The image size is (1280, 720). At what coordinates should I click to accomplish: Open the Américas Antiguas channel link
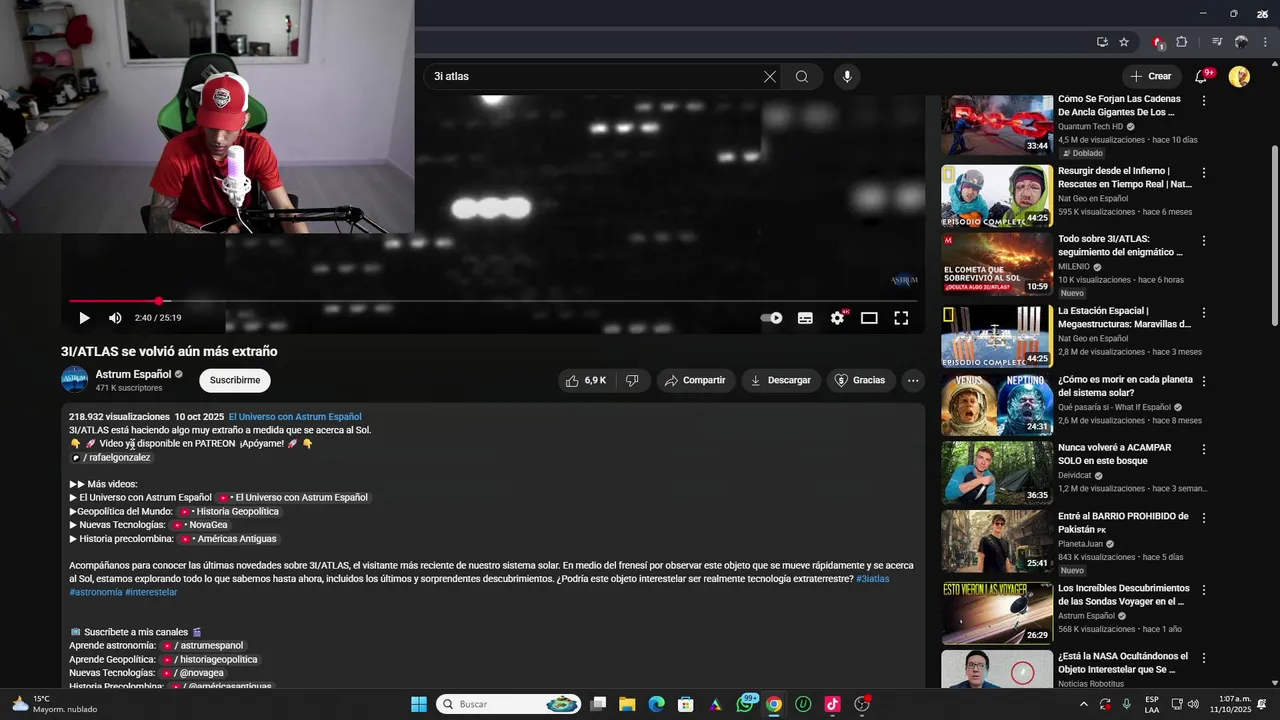point(227,538)
